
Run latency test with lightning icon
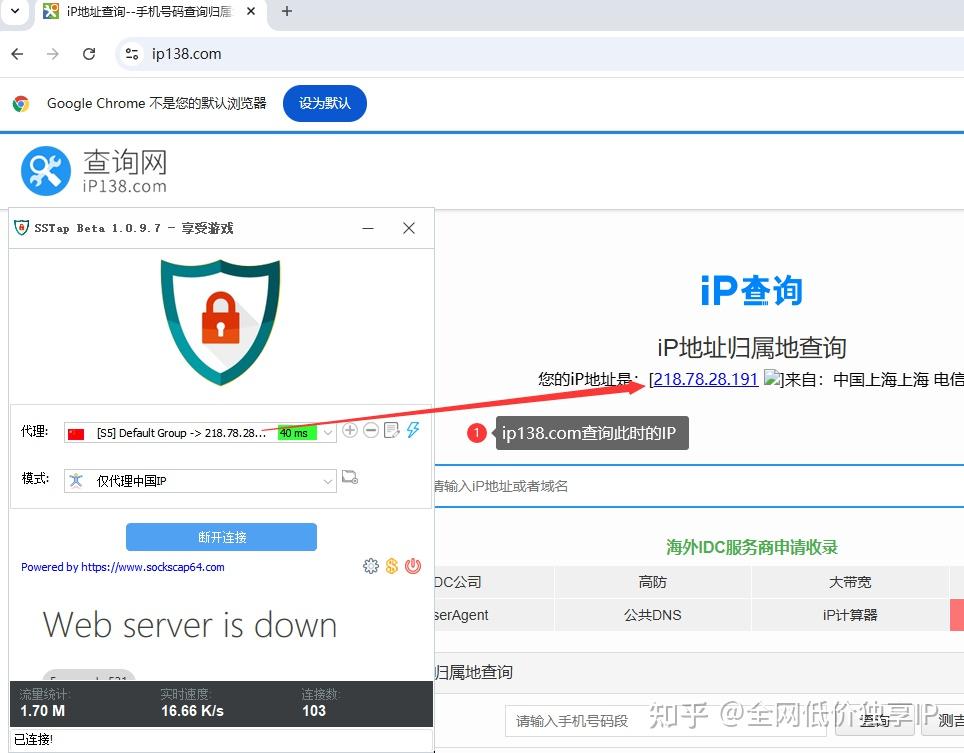coord(413,429)
